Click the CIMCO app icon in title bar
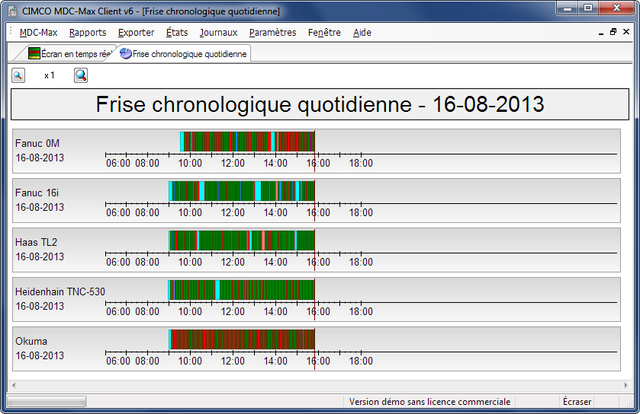 pos(13,11)
